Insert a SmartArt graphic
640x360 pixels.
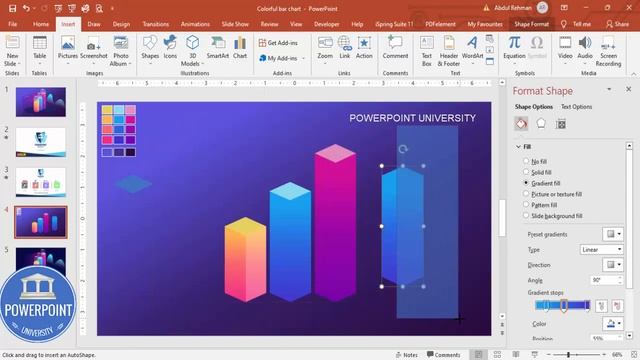pyautogui.click(x=218, y=48)
